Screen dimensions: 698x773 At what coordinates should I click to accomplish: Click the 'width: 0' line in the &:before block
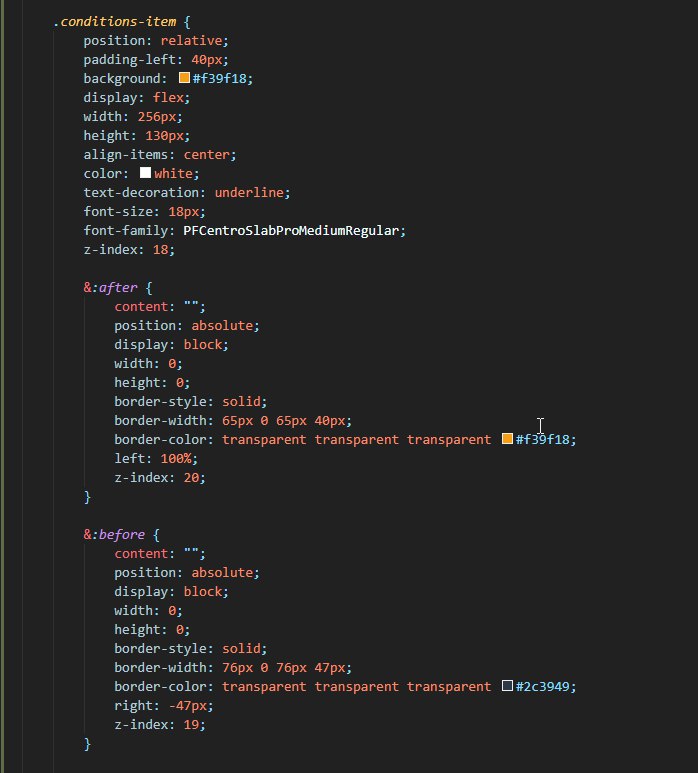pos(148,610)
